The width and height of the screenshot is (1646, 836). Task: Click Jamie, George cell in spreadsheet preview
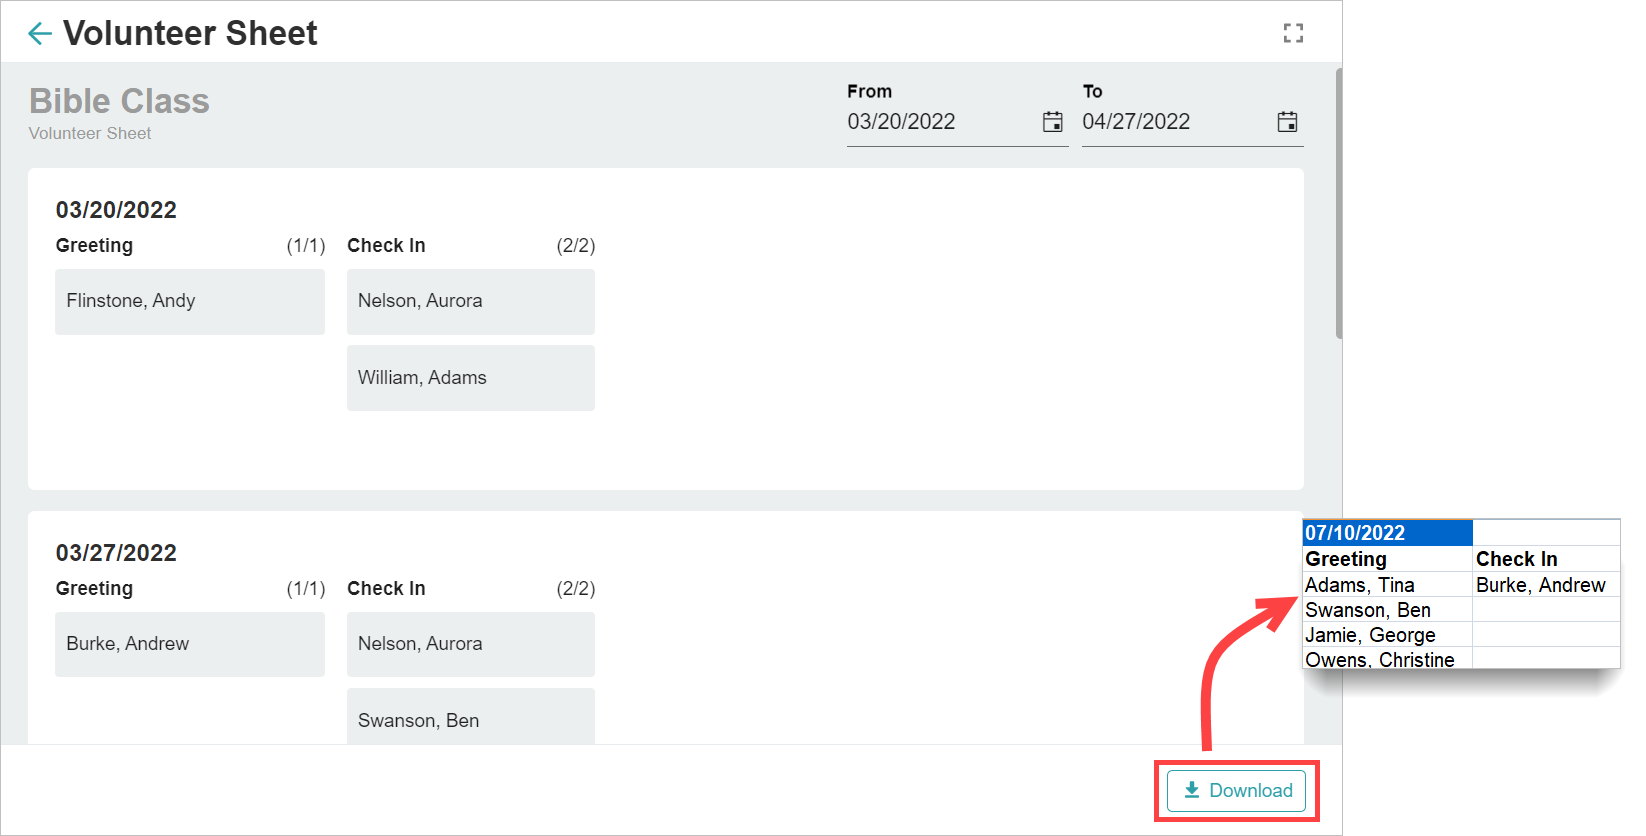pos(1387,635)
